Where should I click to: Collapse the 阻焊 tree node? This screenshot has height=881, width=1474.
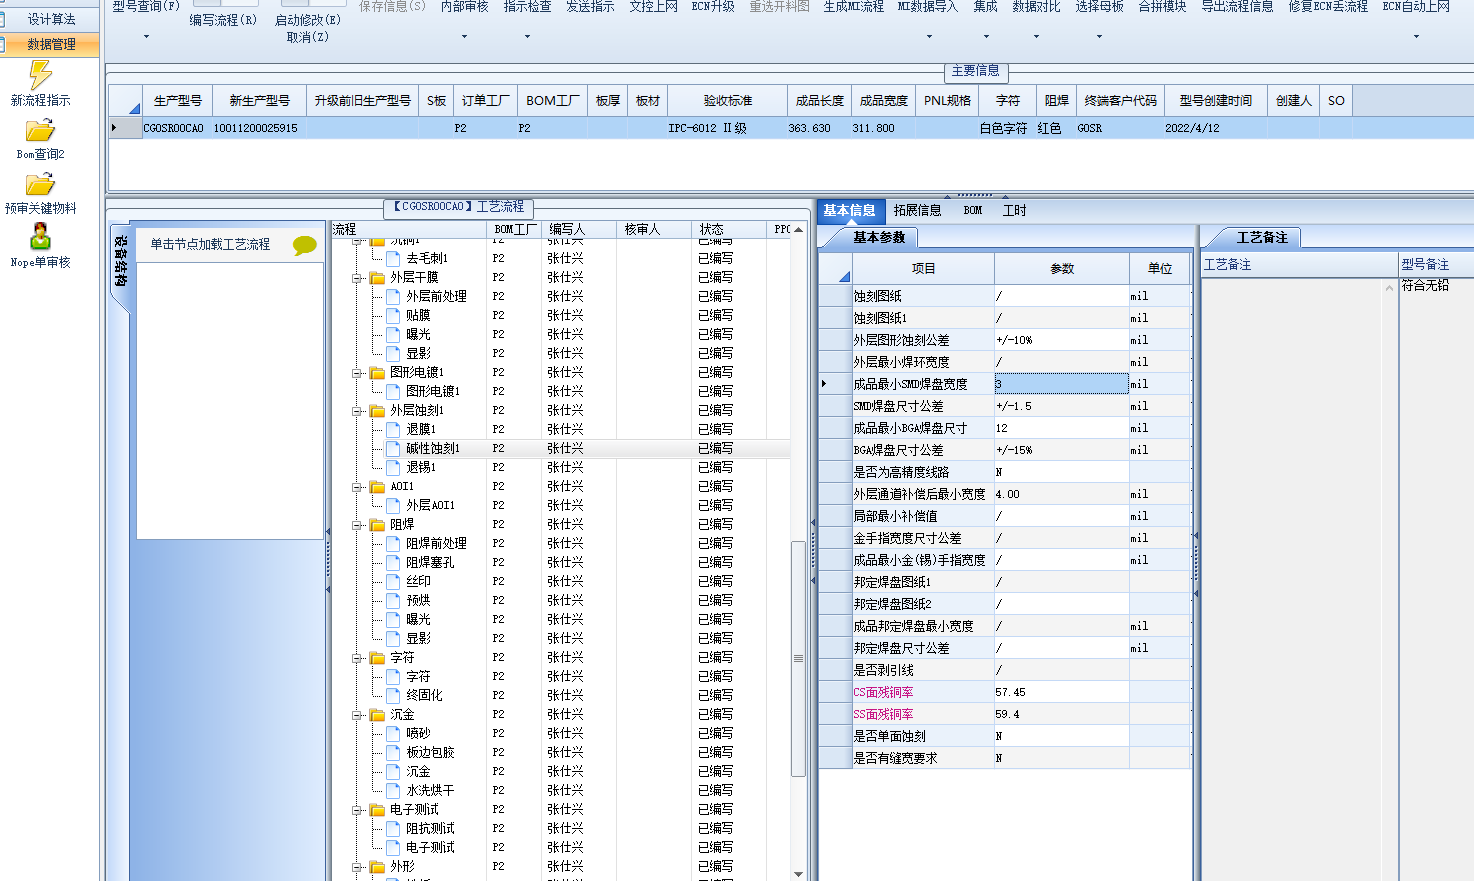pos(357,525)
